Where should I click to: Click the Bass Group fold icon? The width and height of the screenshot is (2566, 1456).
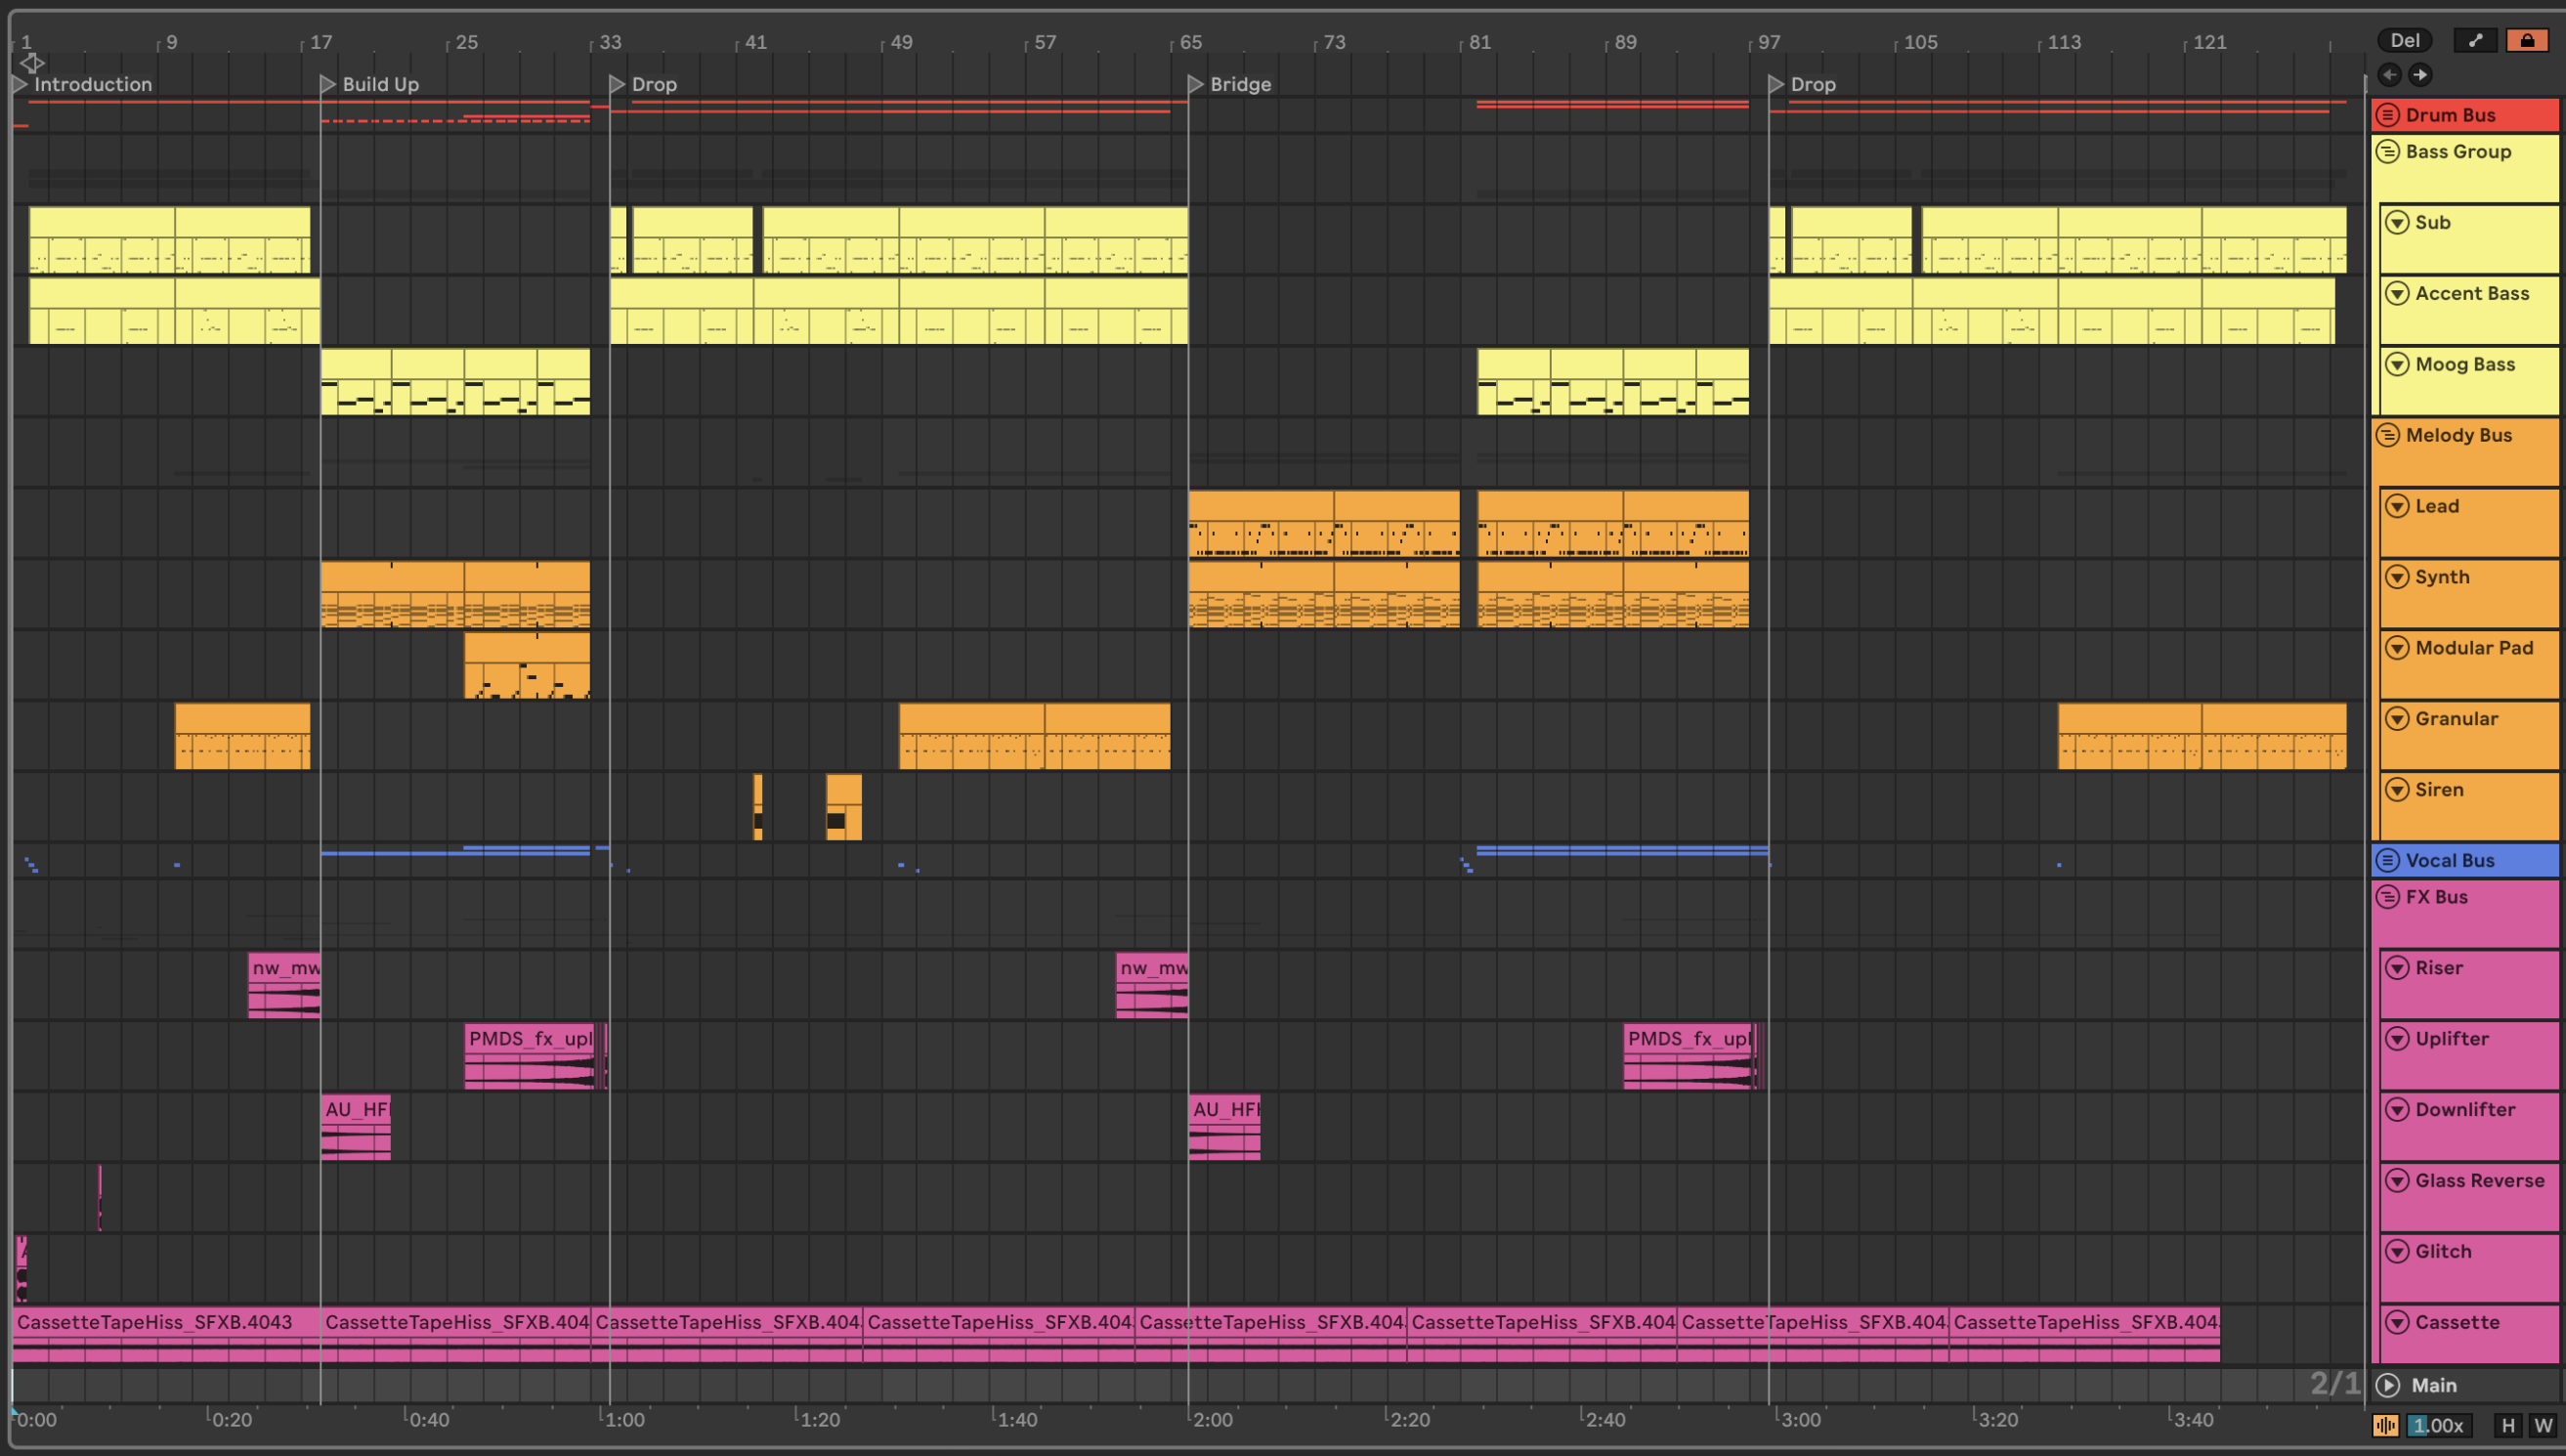coord(2388,152)
